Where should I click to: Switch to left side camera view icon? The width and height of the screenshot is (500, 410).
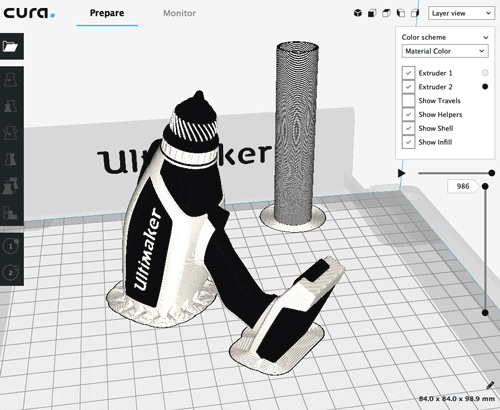coord(401,13)
